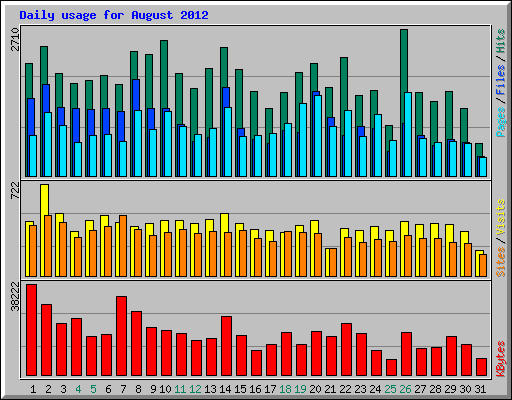Click the orange sites bar for day 7
The width and height of the screenshot is (512, 400).
coord(123,246)
